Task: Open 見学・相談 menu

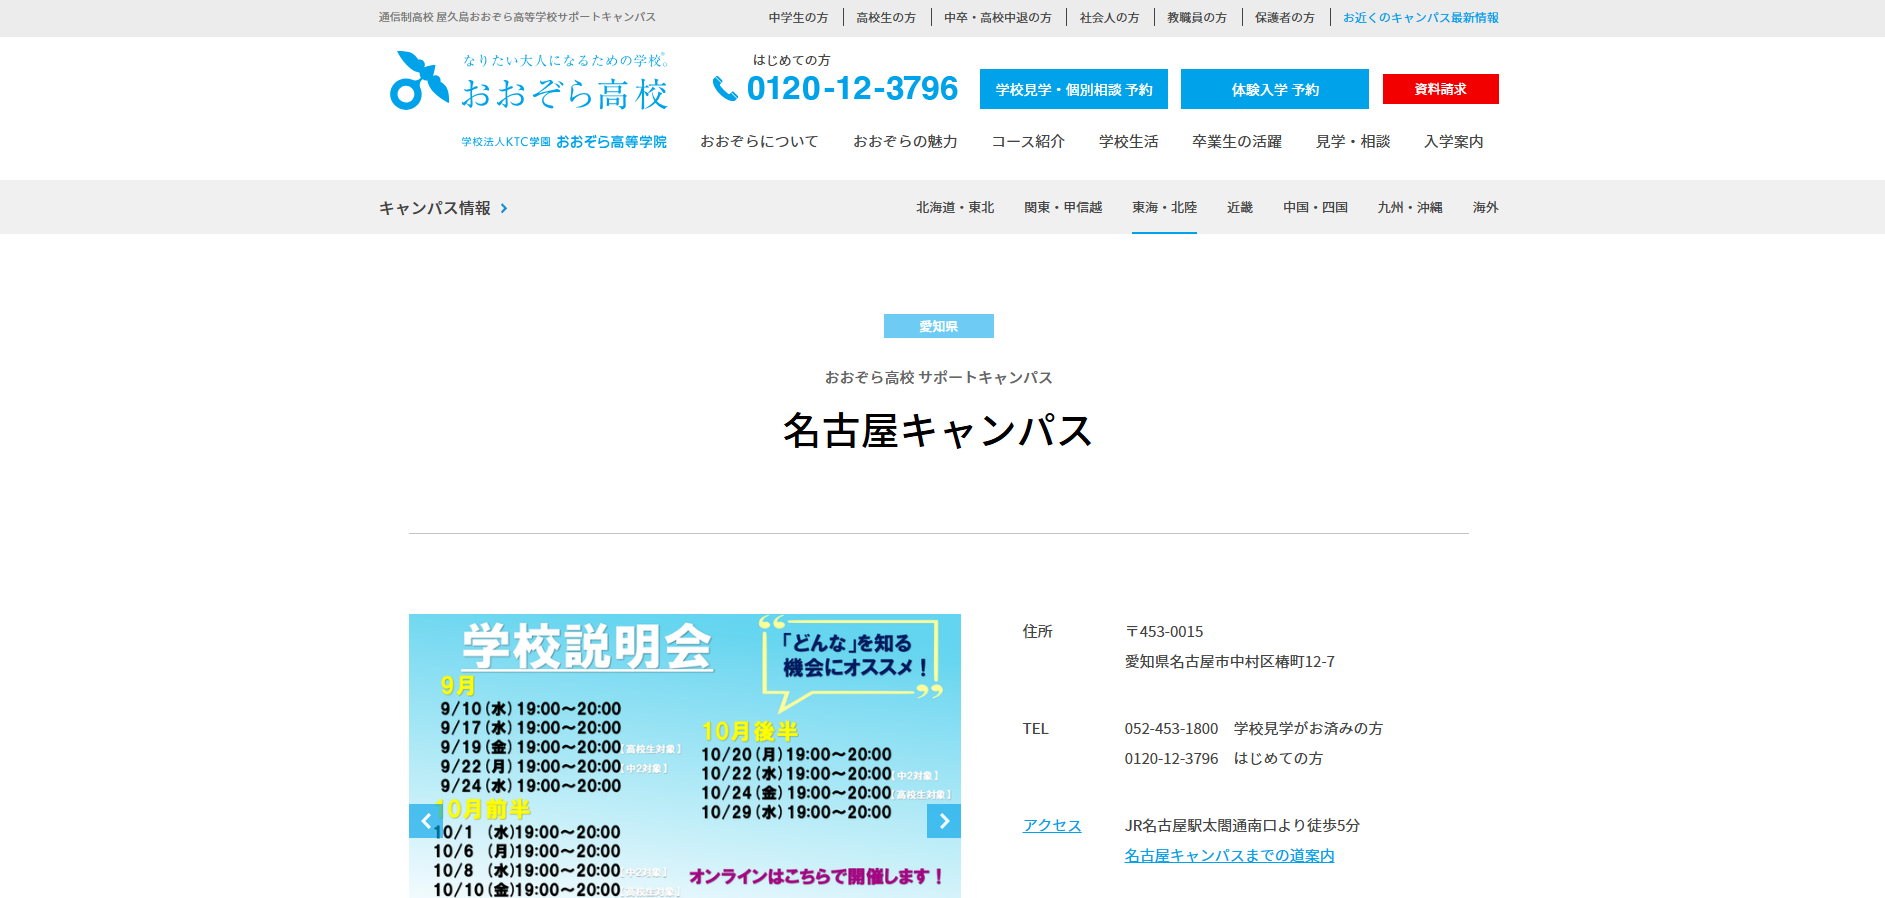Action: click(x=1353, y=141)
